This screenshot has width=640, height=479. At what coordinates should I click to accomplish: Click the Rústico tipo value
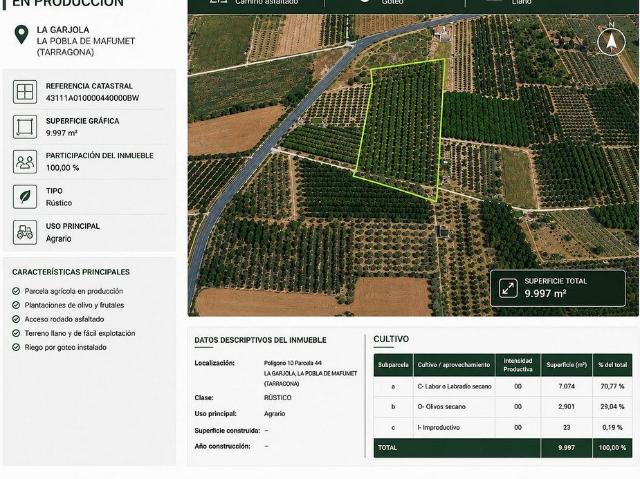tap(59, 203)
